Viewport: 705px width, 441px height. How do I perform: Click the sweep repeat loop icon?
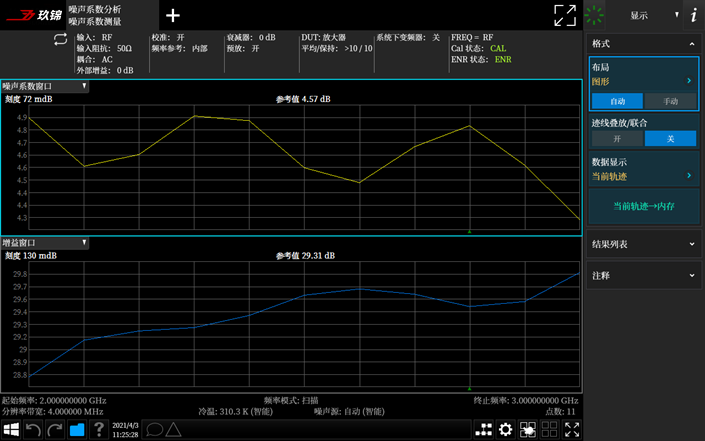pyautogui.click(x=60, y=40)
